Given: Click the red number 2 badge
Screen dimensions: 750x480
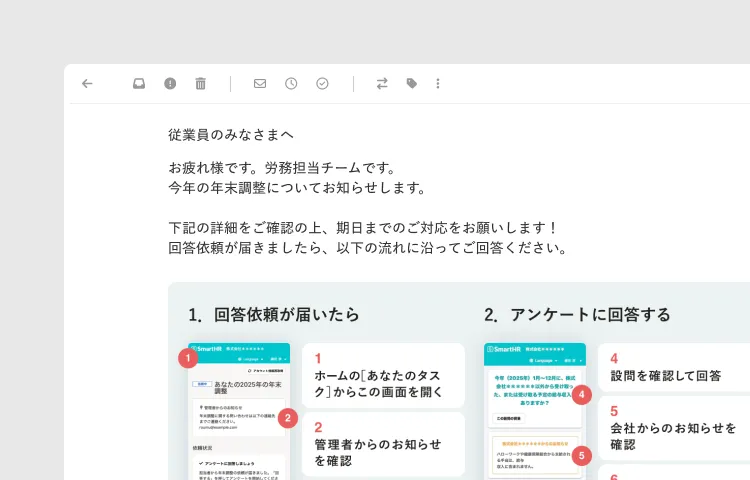Looking at the screenshot, I should [x=287, y=418].
